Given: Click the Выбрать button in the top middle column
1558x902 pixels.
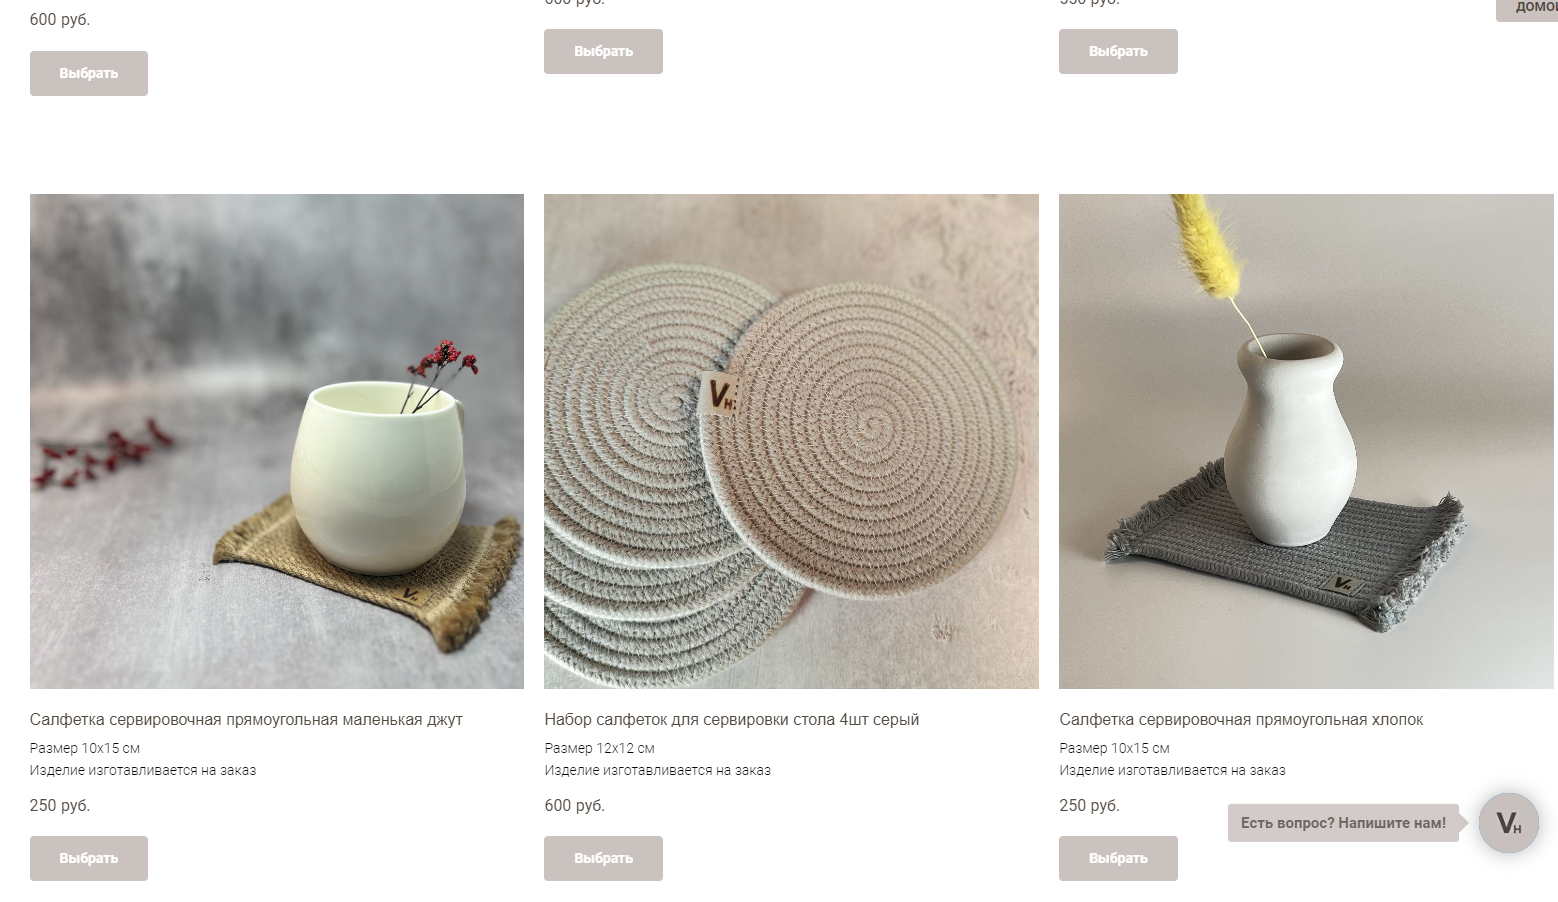Looking at the screenshot, I should click(x=603, y=51).
